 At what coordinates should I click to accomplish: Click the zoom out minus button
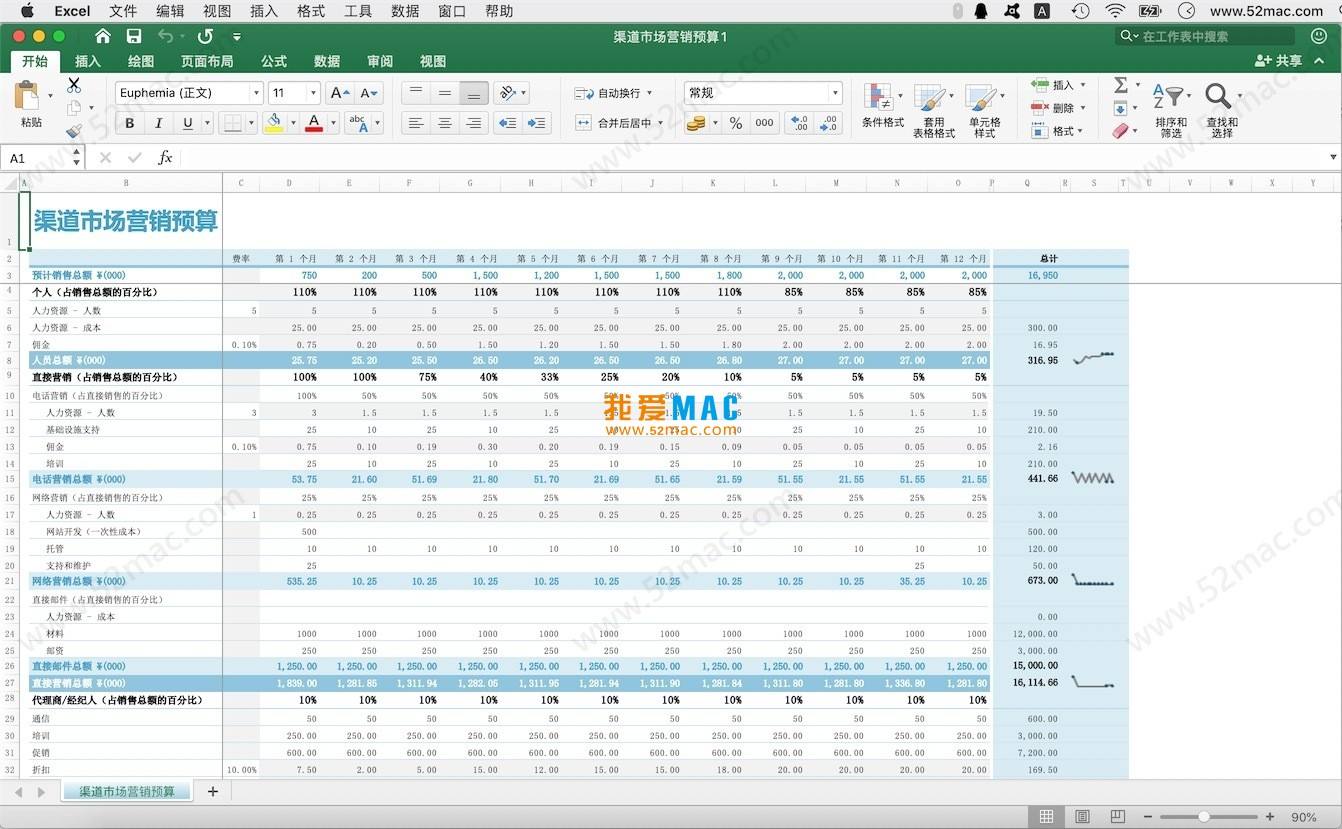tap(1150, 817)
